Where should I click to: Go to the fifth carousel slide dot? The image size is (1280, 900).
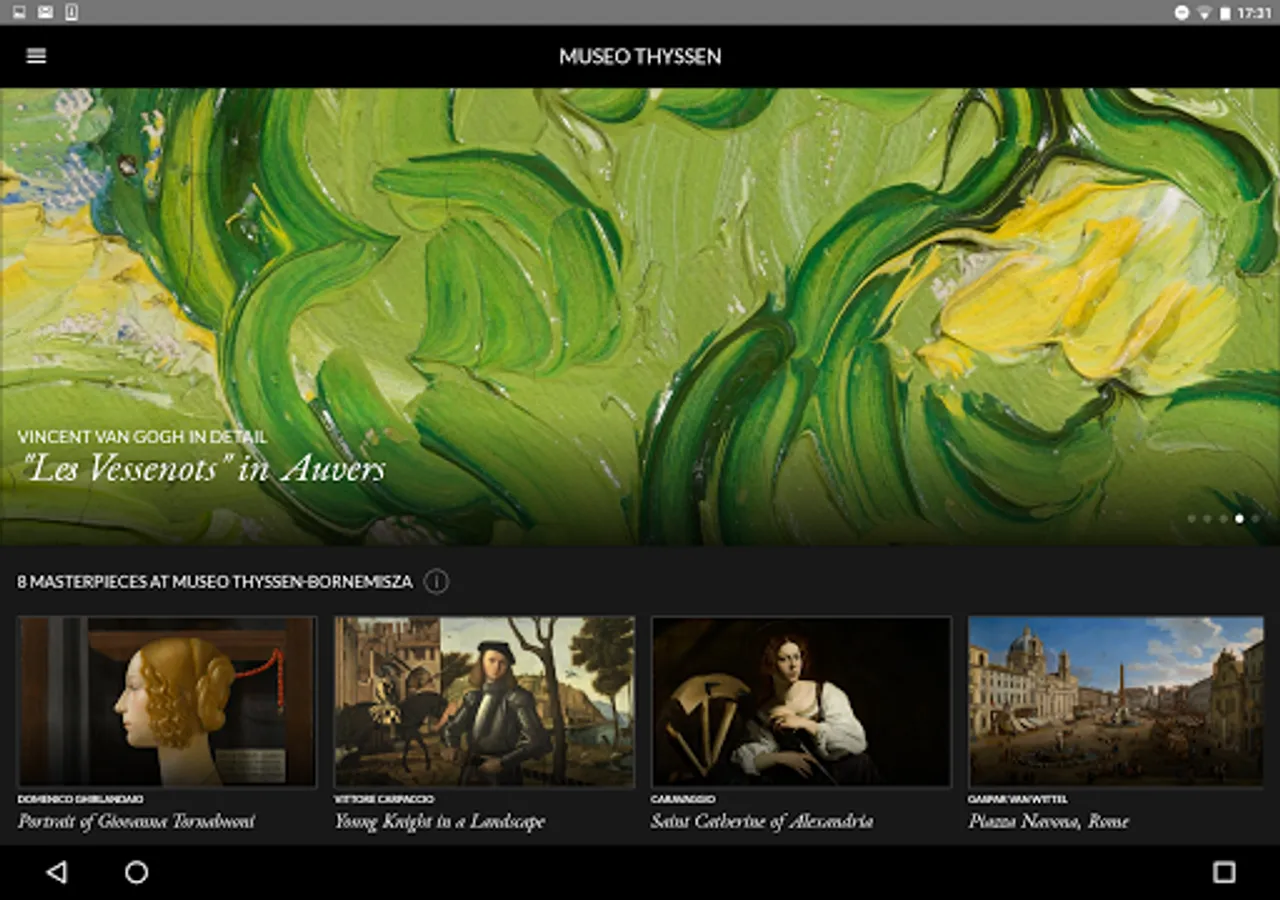1255,518
